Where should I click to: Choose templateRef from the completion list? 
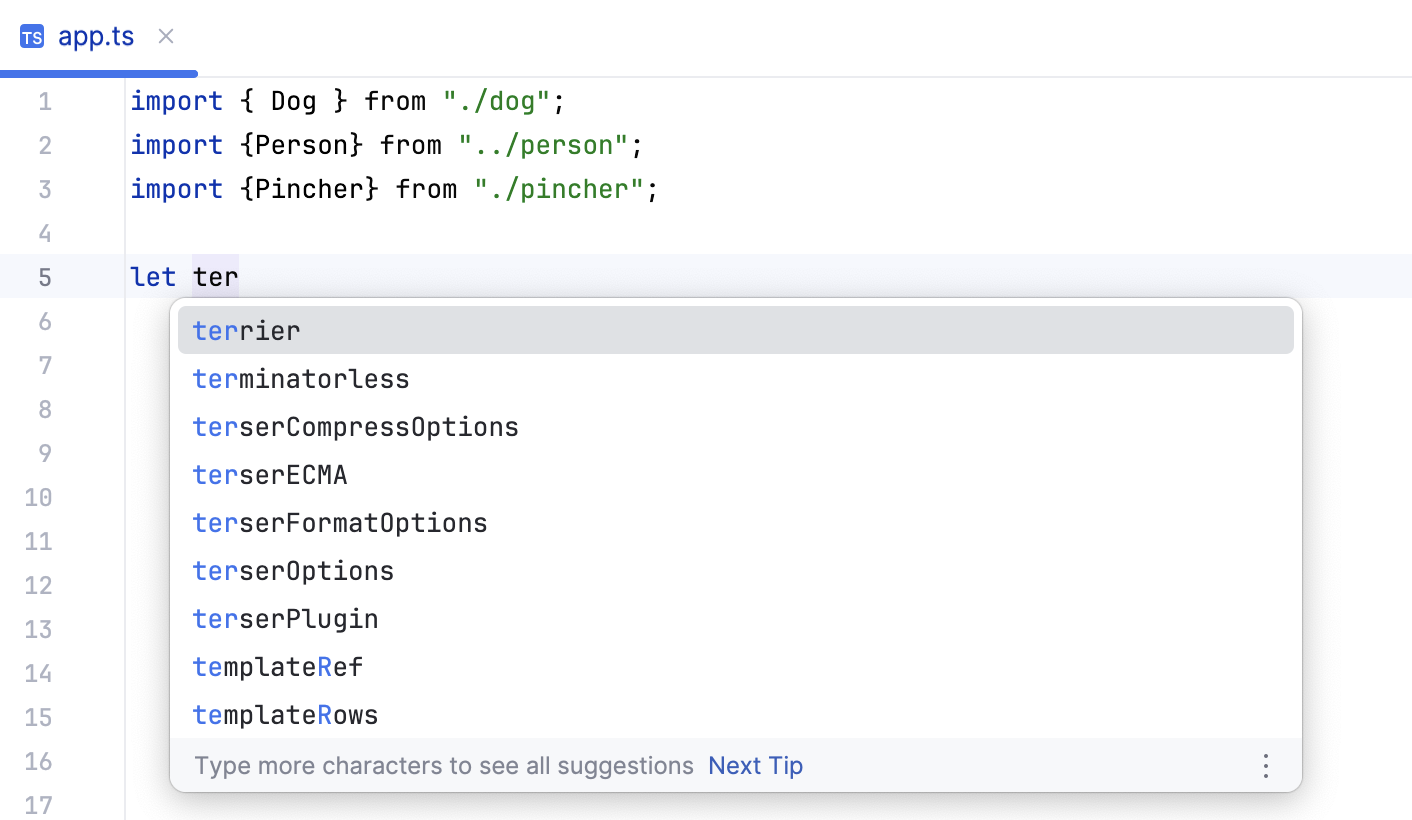(x=278, y=667)
